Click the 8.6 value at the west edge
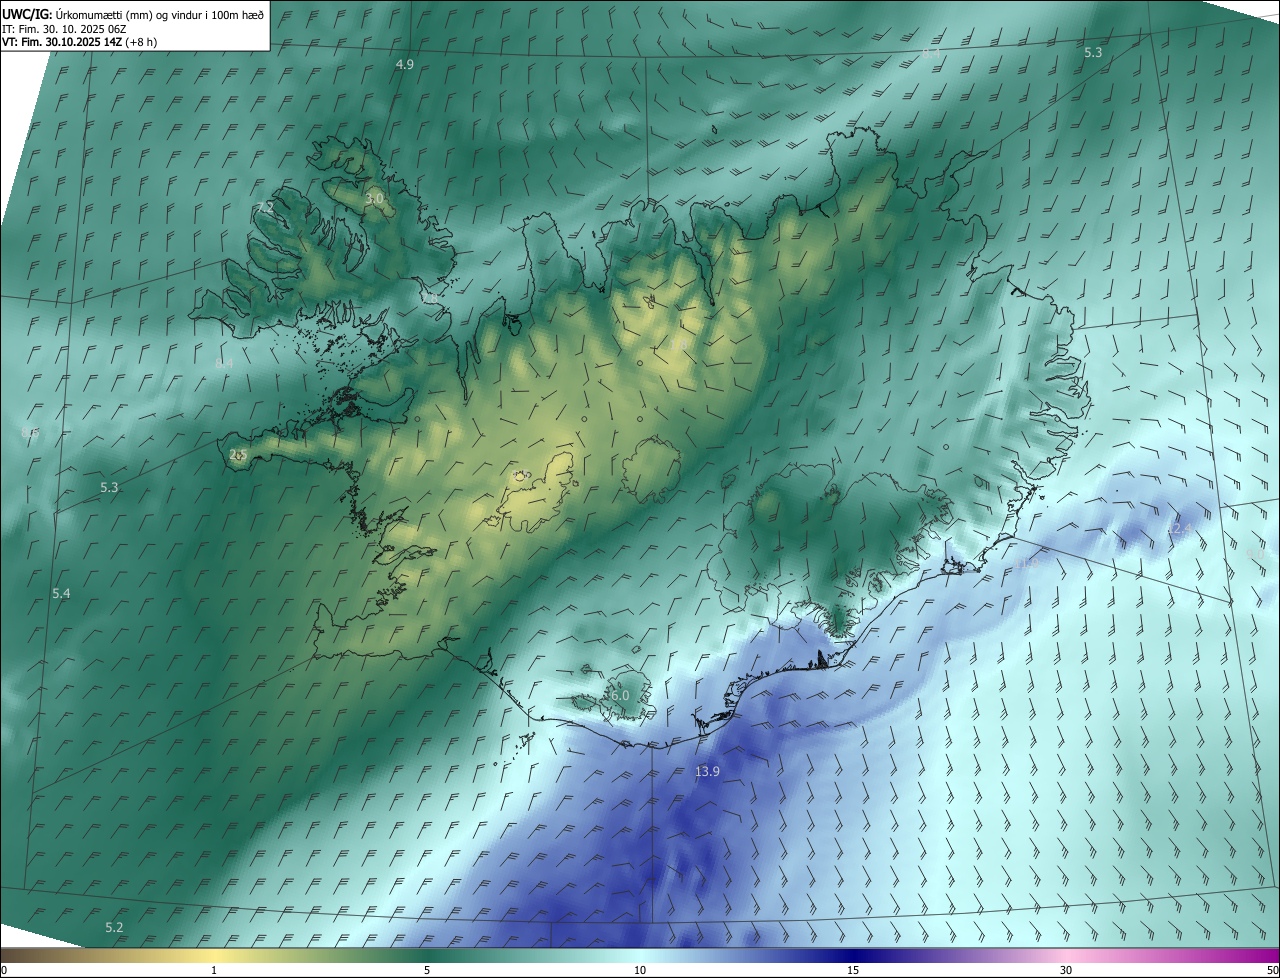1280x978 pixels. pyautogui.click(x=29, y=433)
